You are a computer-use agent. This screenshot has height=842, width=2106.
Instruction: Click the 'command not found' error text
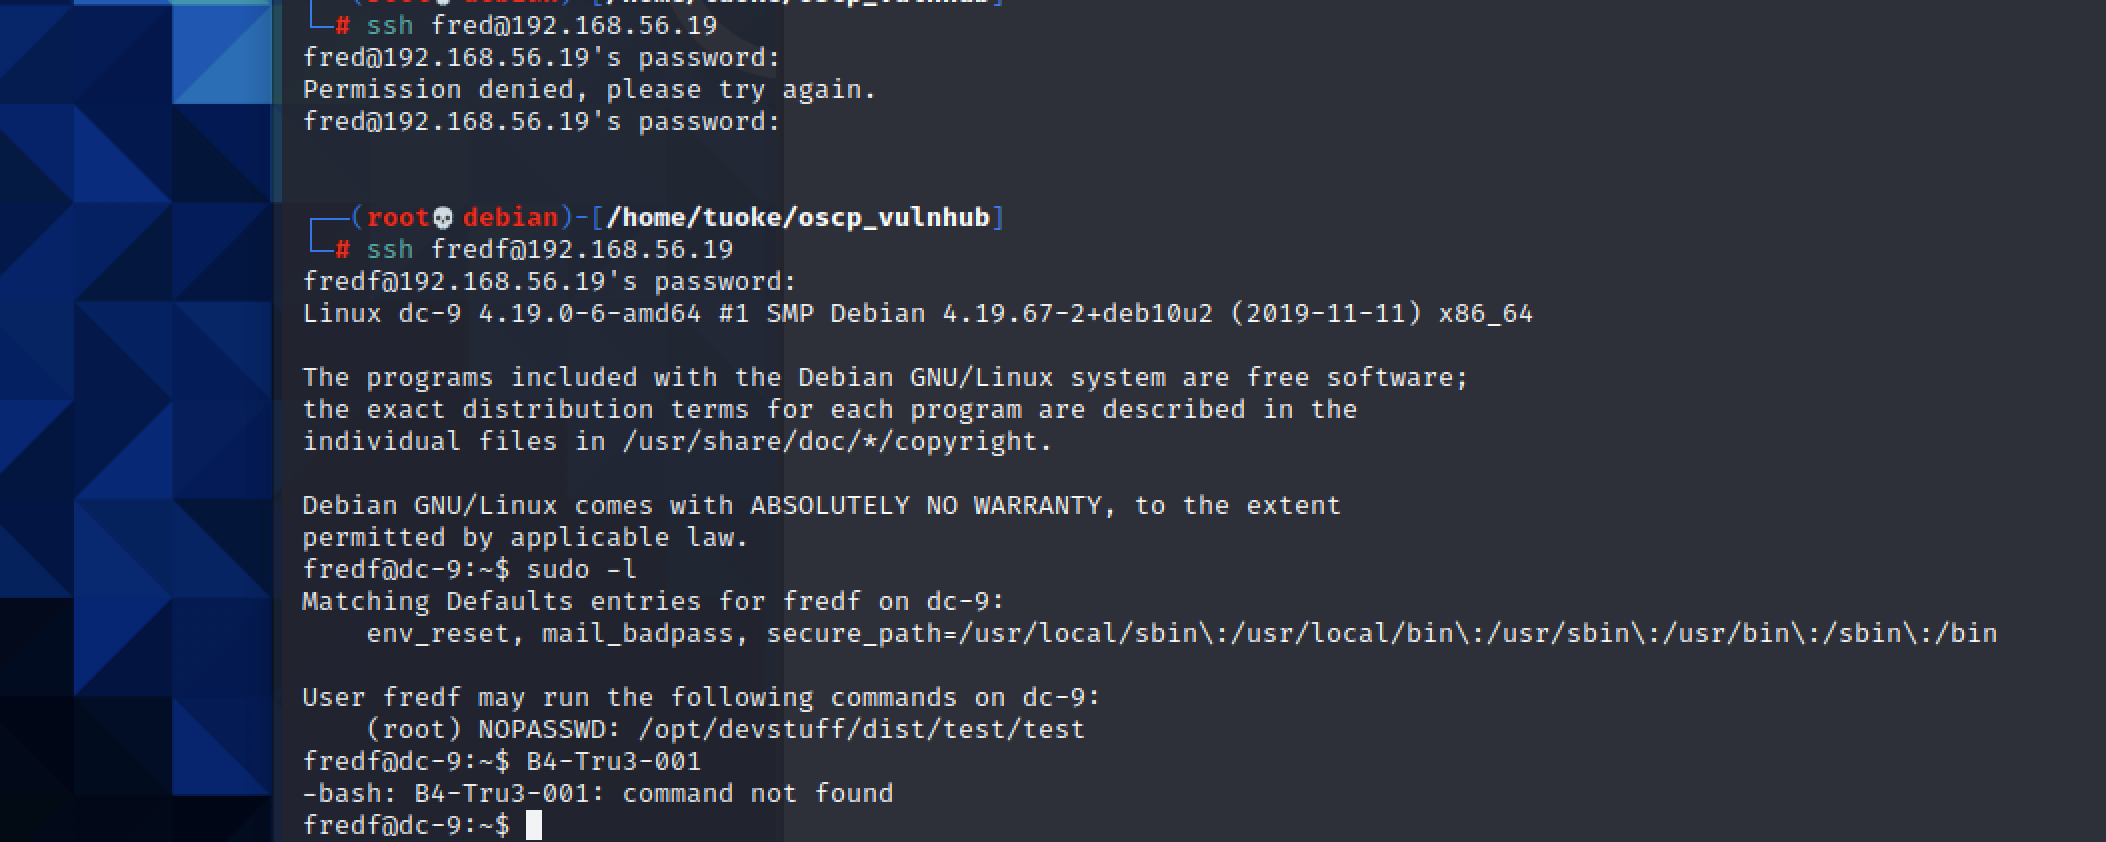coord(757,793)
